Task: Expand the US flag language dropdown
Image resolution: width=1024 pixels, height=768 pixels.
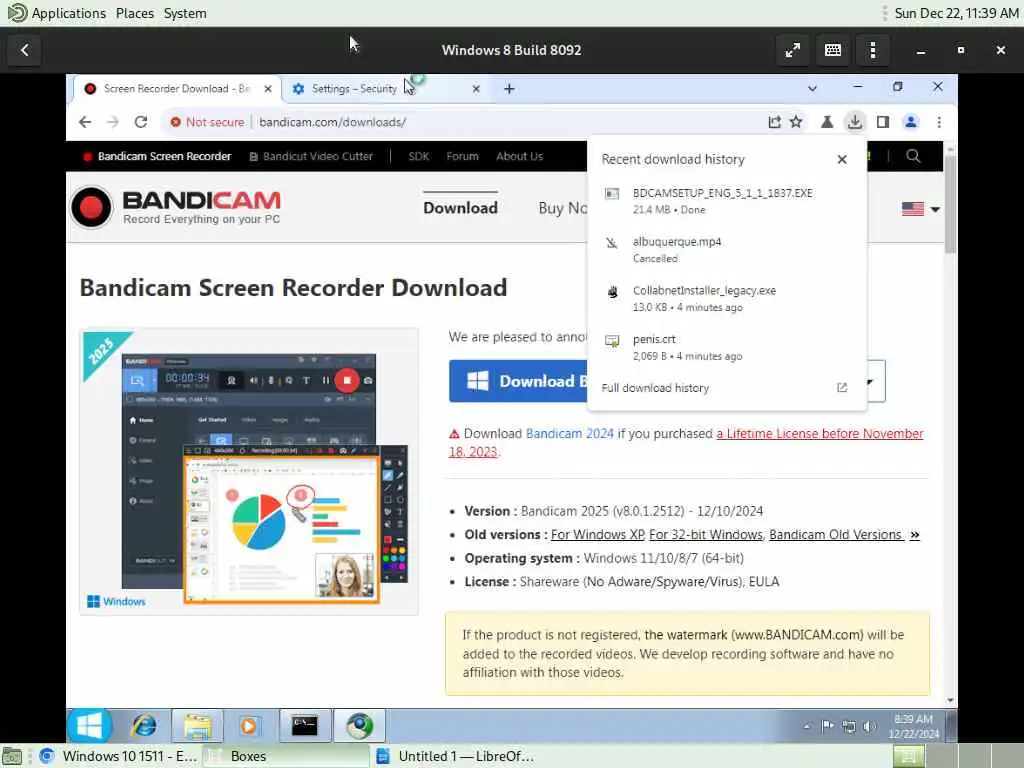Action: 921,209
